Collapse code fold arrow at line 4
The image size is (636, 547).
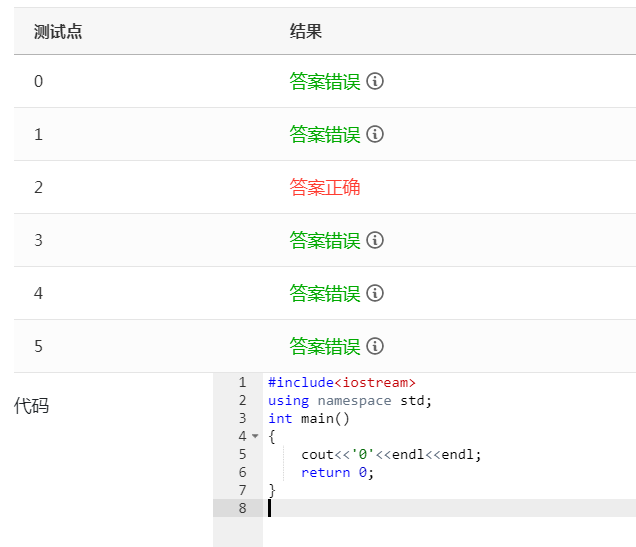point(255,436)
